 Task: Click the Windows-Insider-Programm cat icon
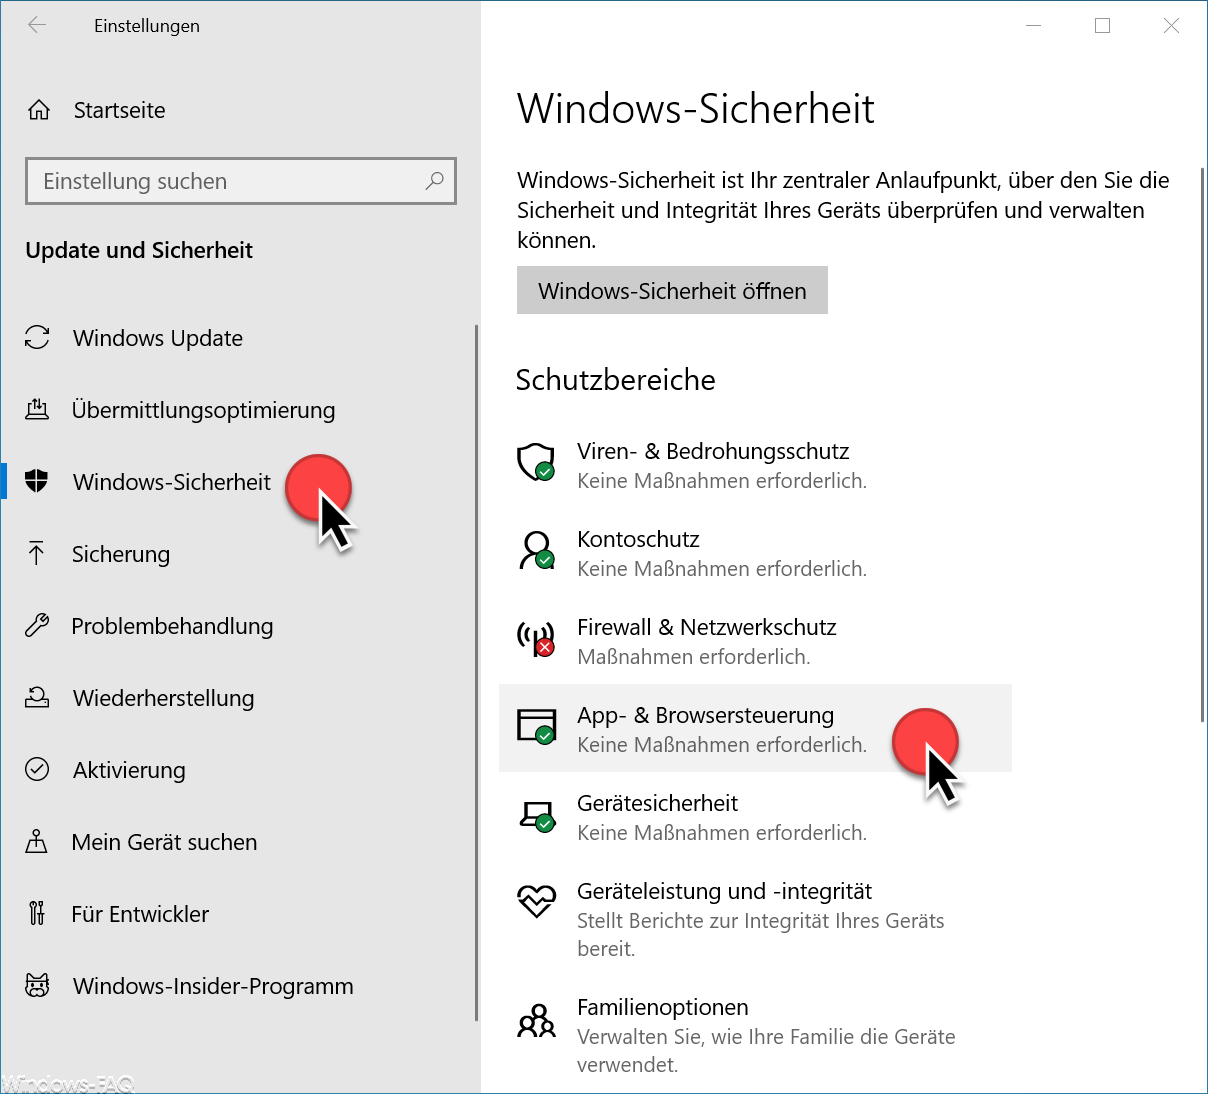[x=37, y=985]
